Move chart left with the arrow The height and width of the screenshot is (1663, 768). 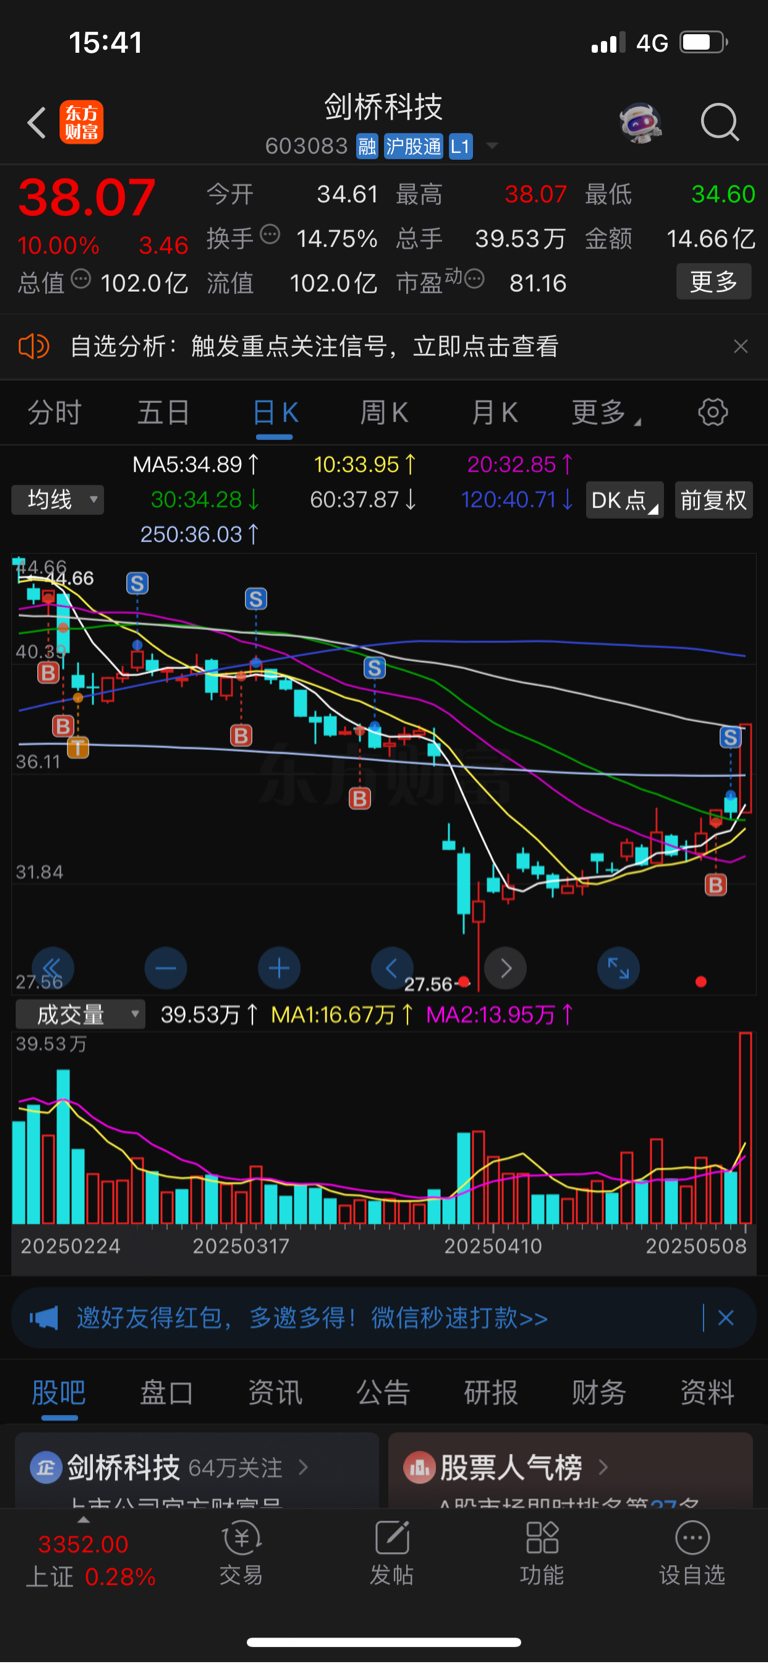pos(392,968)
